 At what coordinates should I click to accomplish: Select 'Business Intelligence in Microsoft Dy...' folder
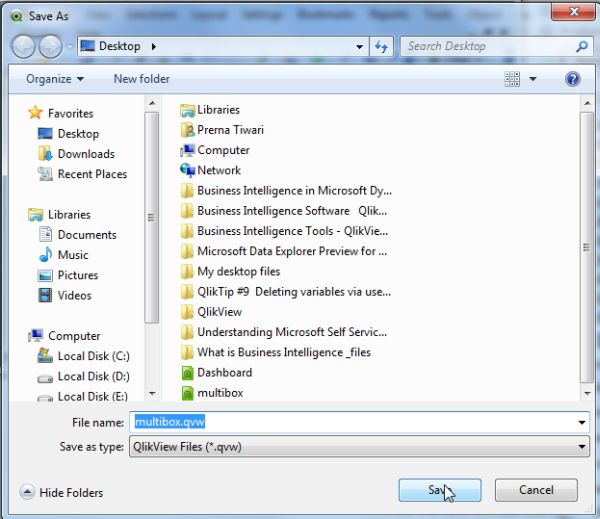pos(294,191)
